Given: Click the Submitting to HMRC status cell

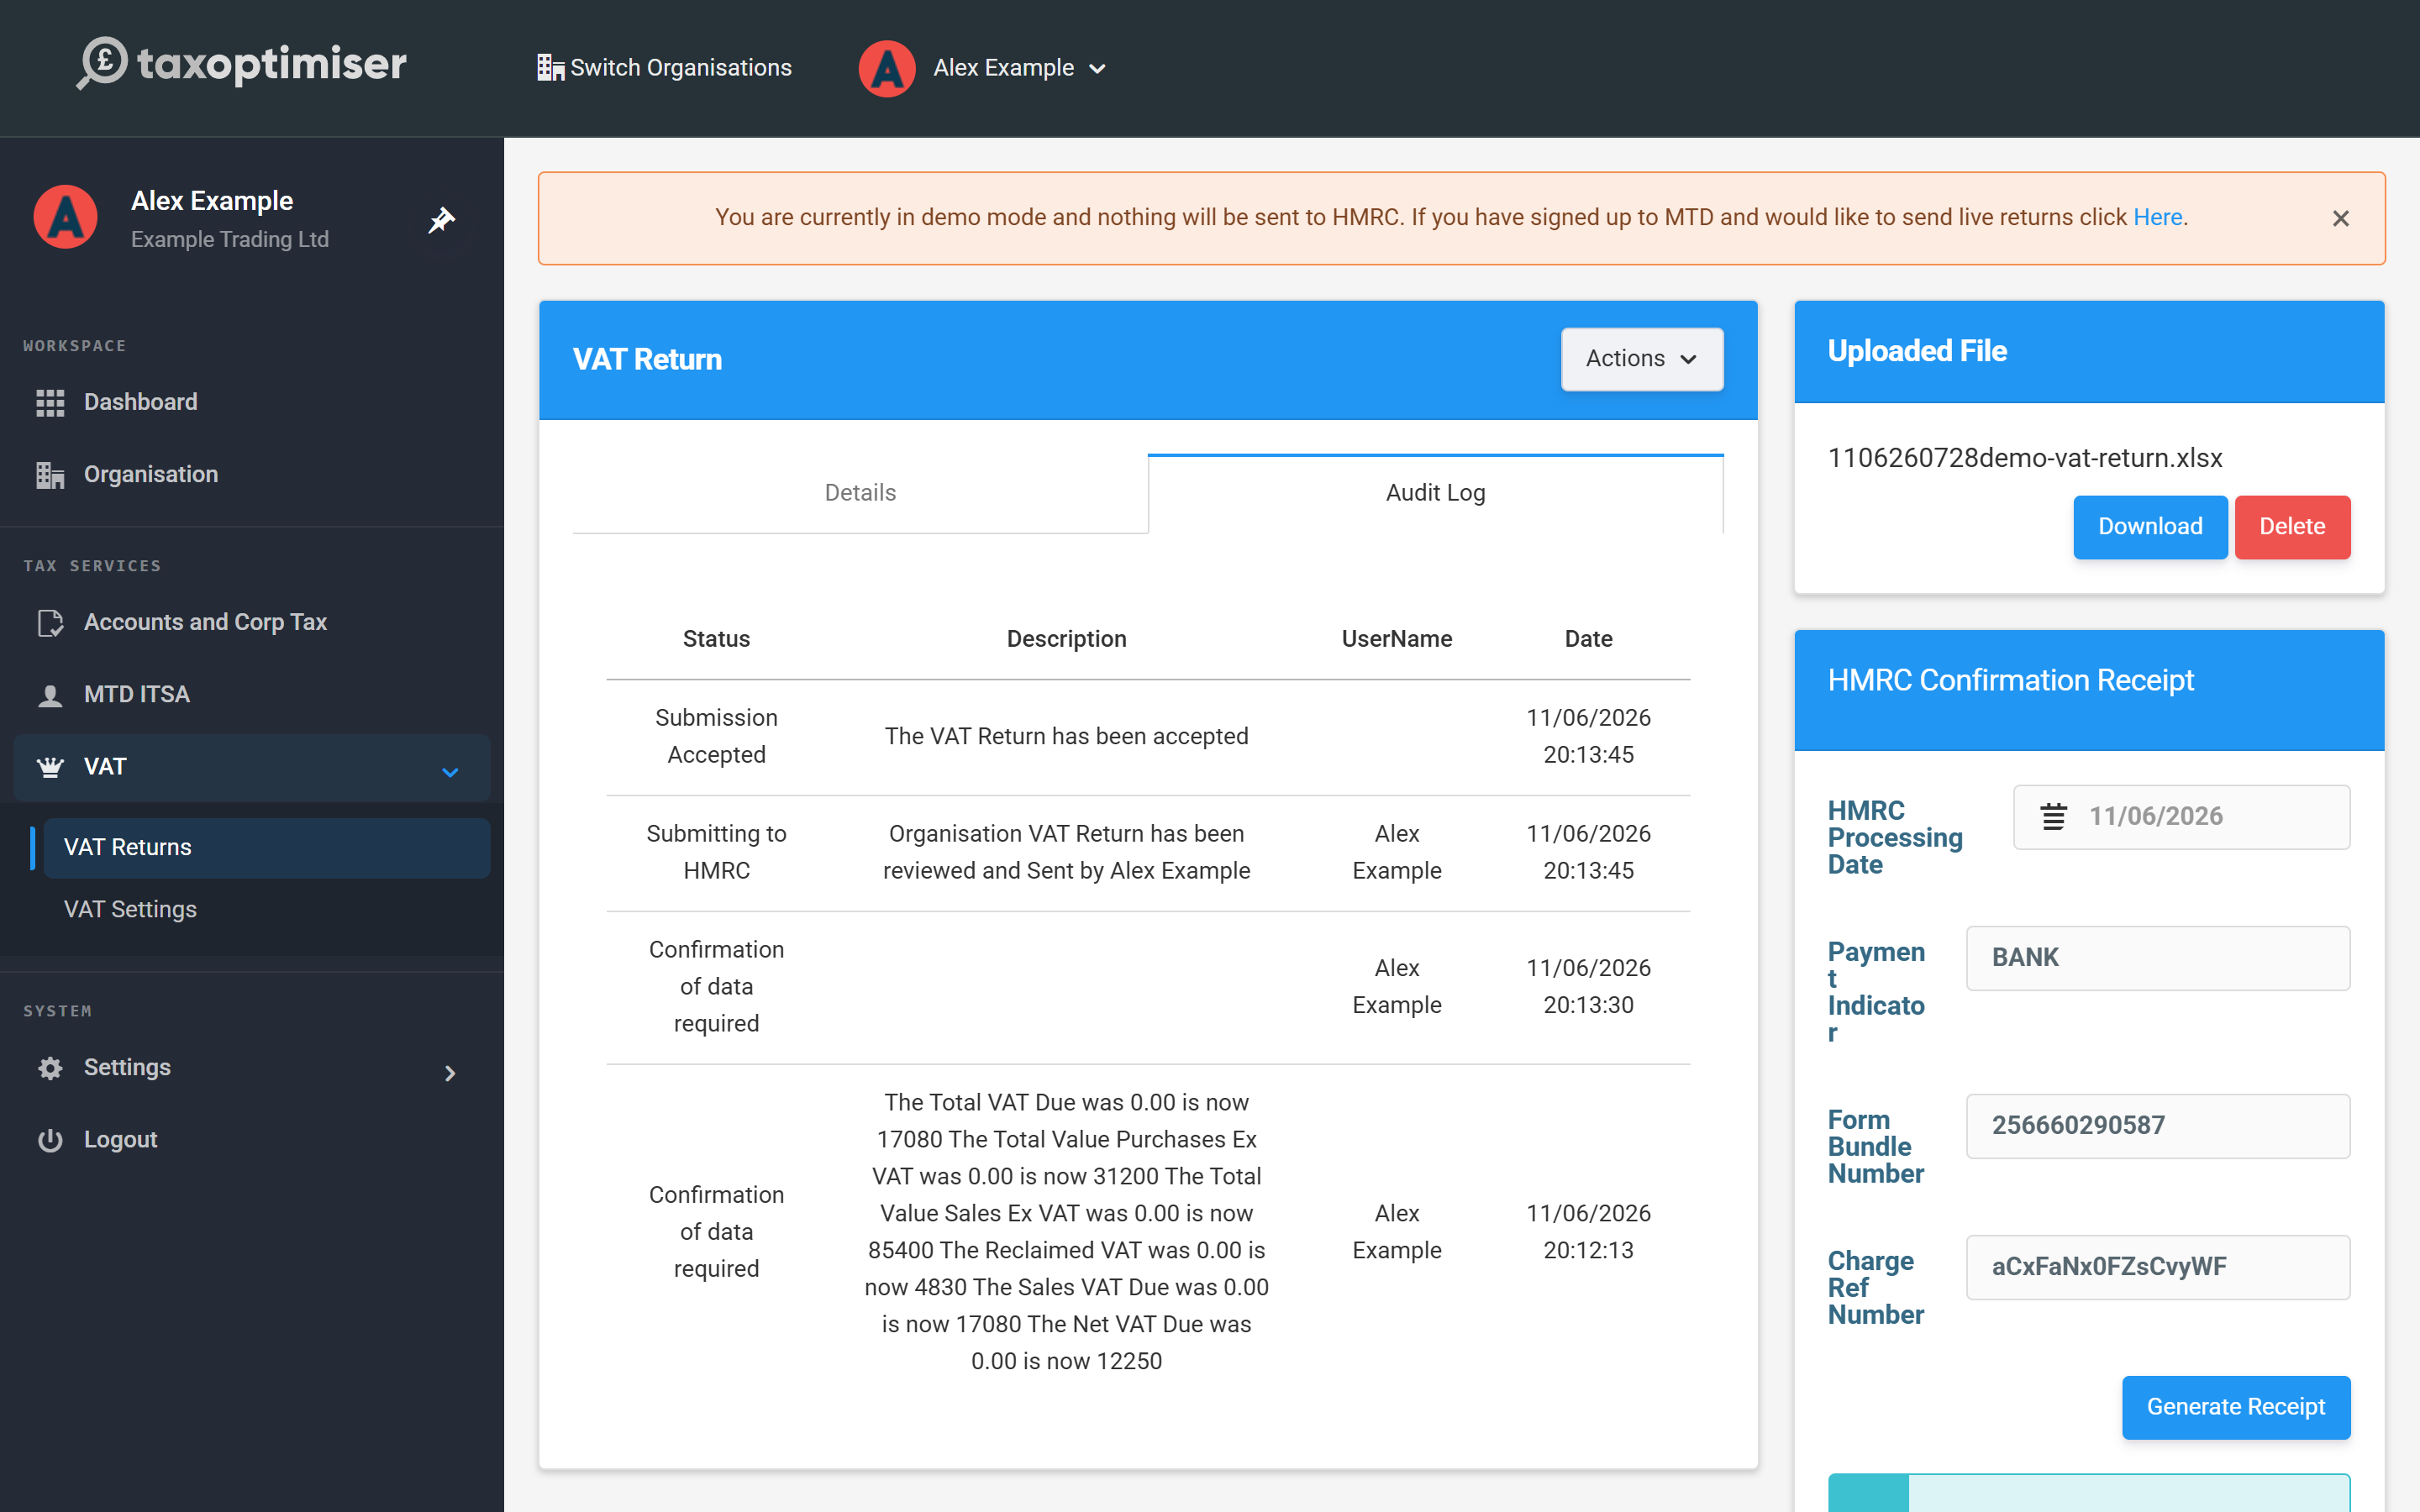Looking at the screenshot, I should point(716,853).
